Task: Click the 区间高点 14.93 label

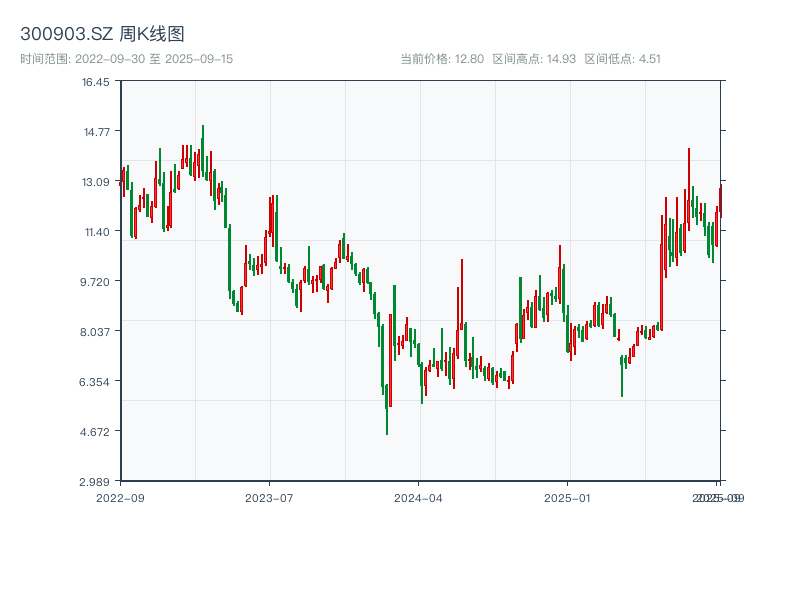Action: 534,59
